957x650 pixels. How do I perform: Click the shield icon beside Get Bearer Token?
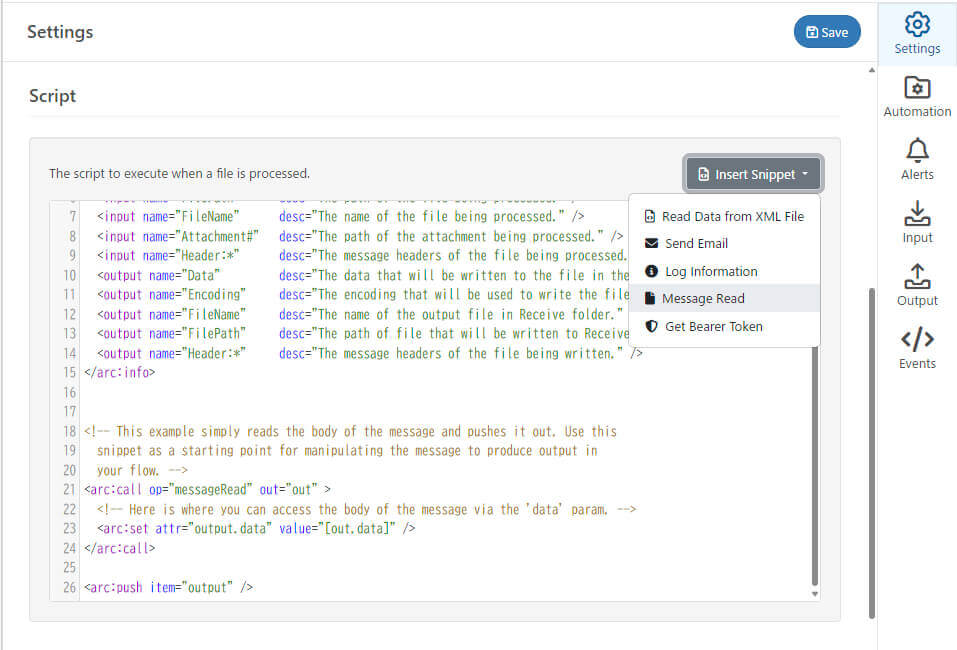coord(651,326)
